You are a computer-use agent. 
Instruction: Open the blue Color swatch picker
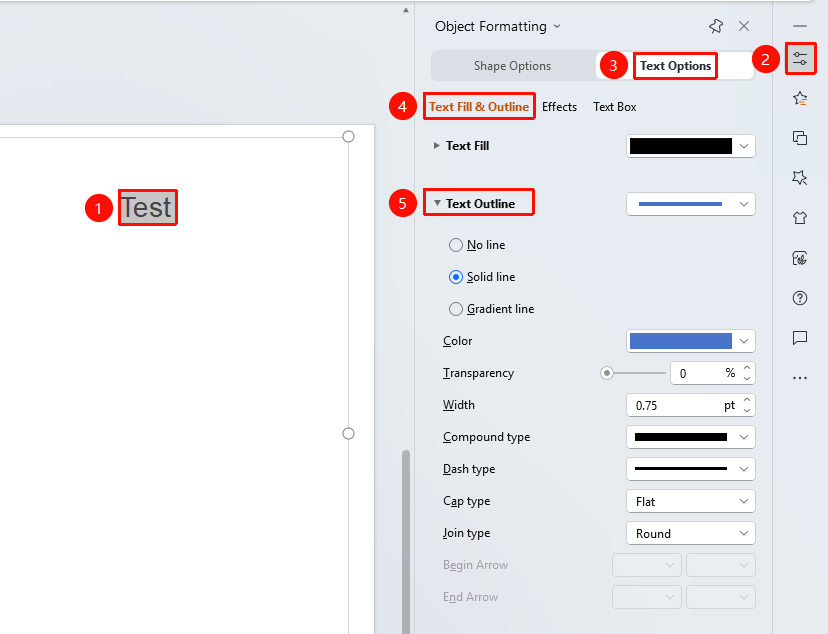point(691,341)
